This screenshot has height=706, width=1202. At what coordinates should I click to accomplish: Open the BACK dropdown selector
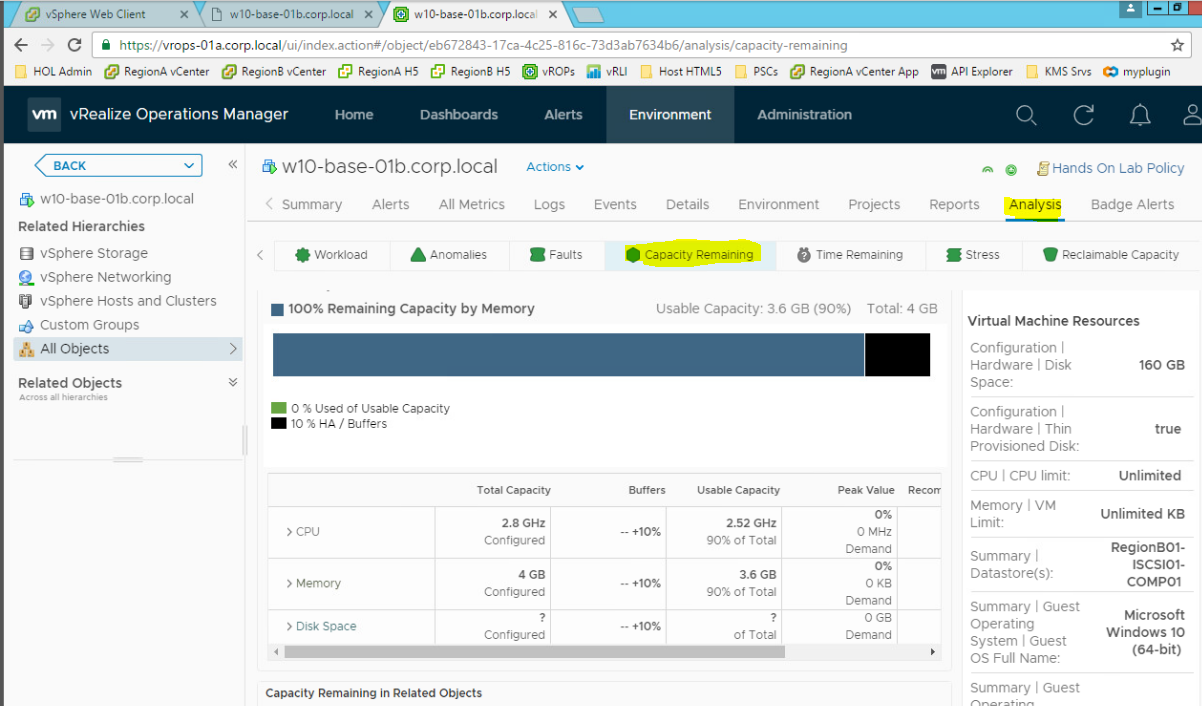(118, 165)
